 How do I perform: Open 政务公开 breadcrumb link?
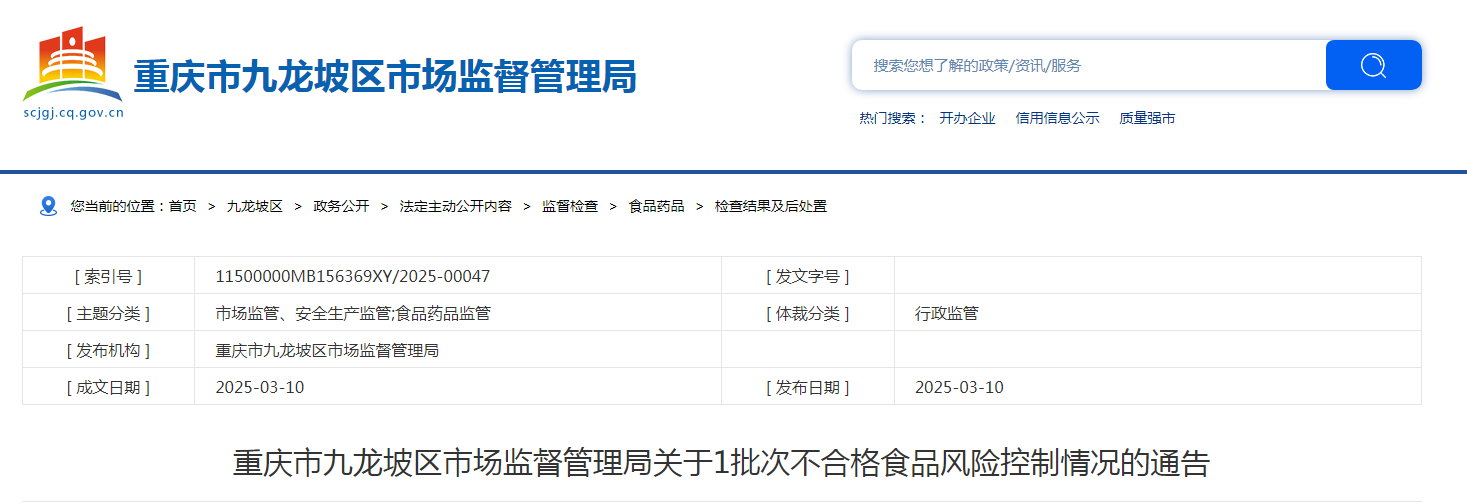coord(341,206)
